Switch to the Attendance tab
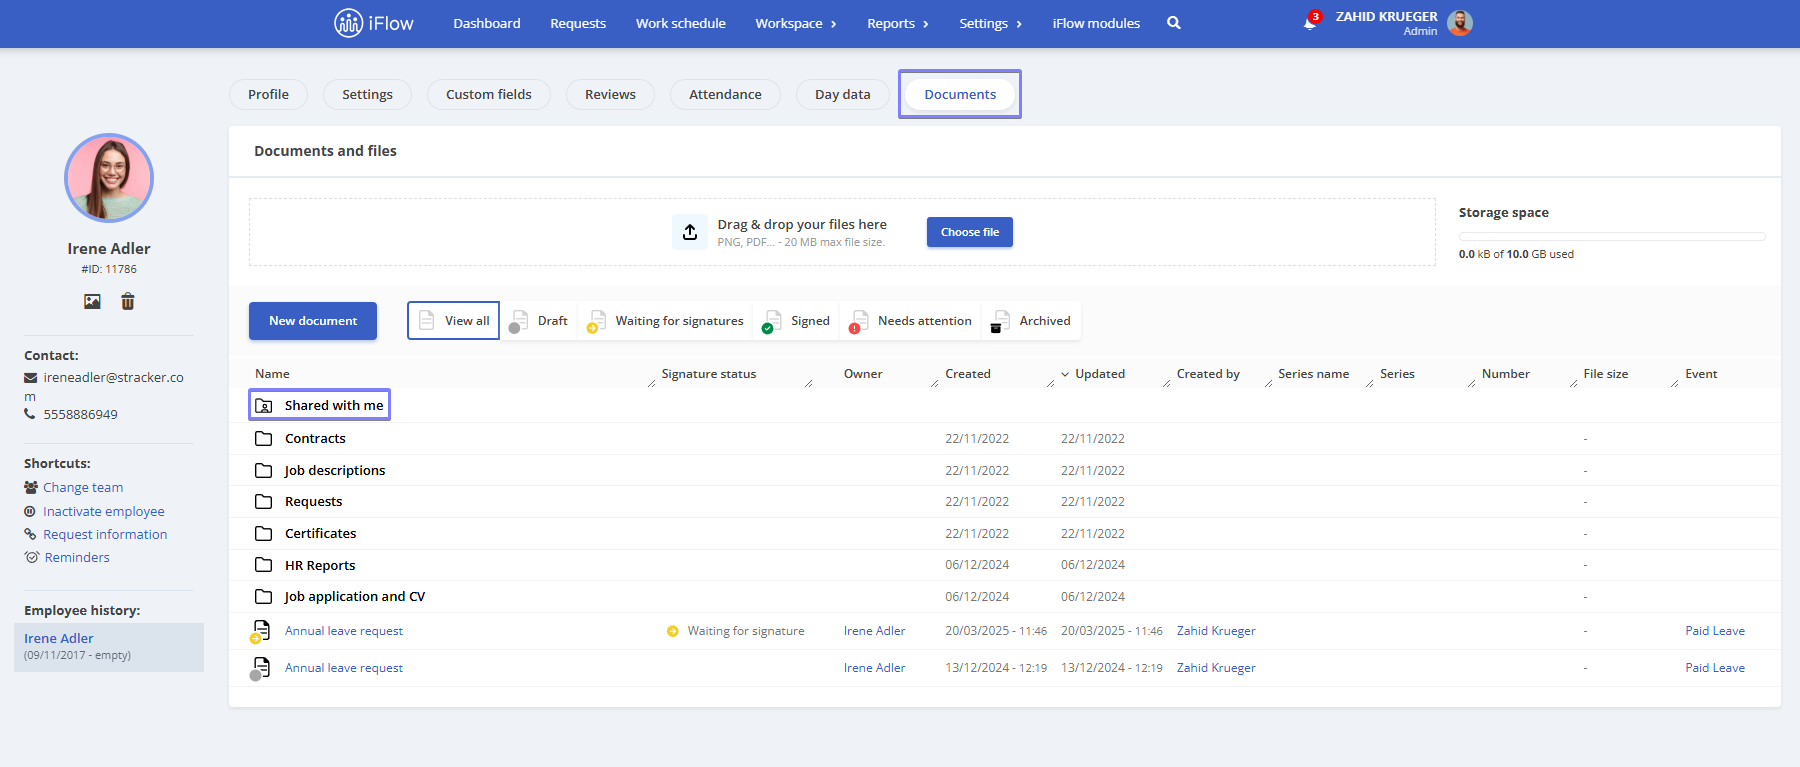The image size is (1800, 767). [725, 94]
